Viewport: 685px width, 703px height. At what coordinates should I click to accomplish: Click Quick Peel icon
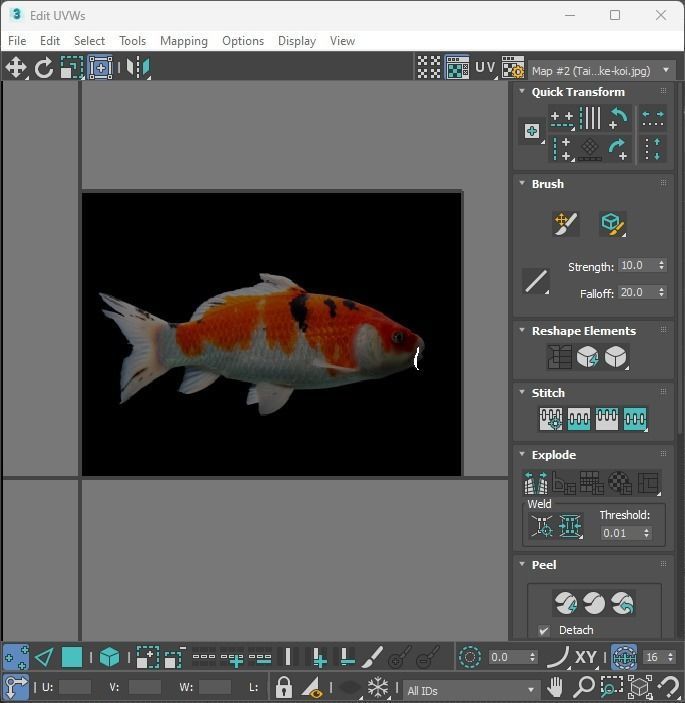(566, 603)
